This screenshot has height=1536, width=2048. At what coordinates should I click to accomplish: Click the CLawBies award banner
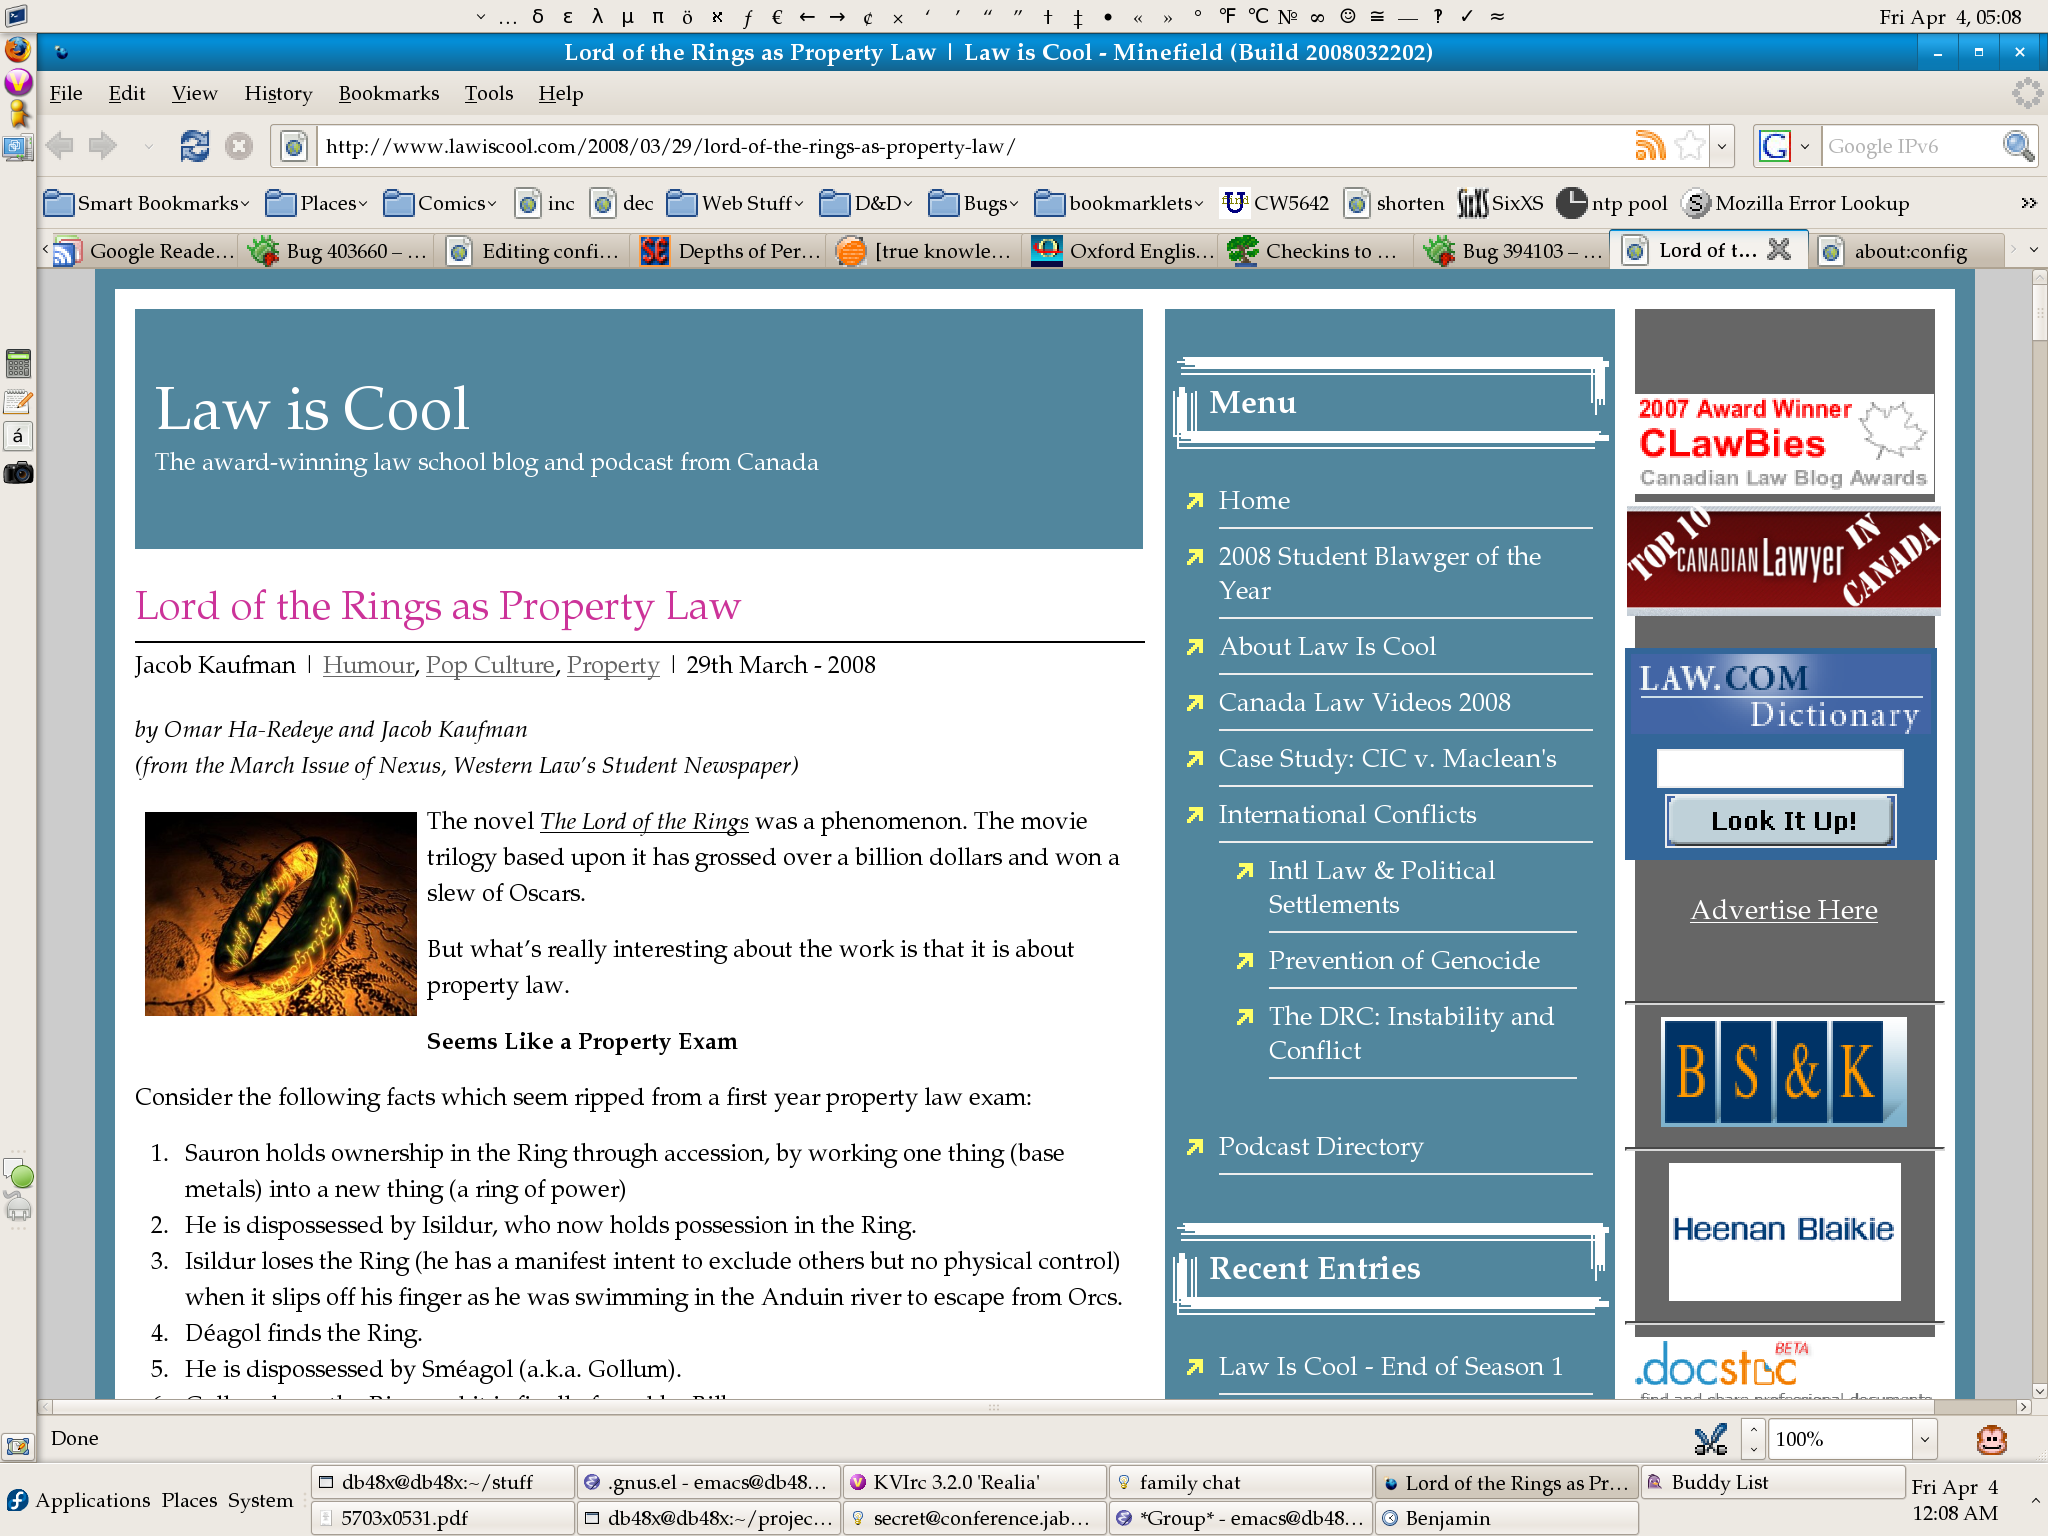pos(1784,444)
